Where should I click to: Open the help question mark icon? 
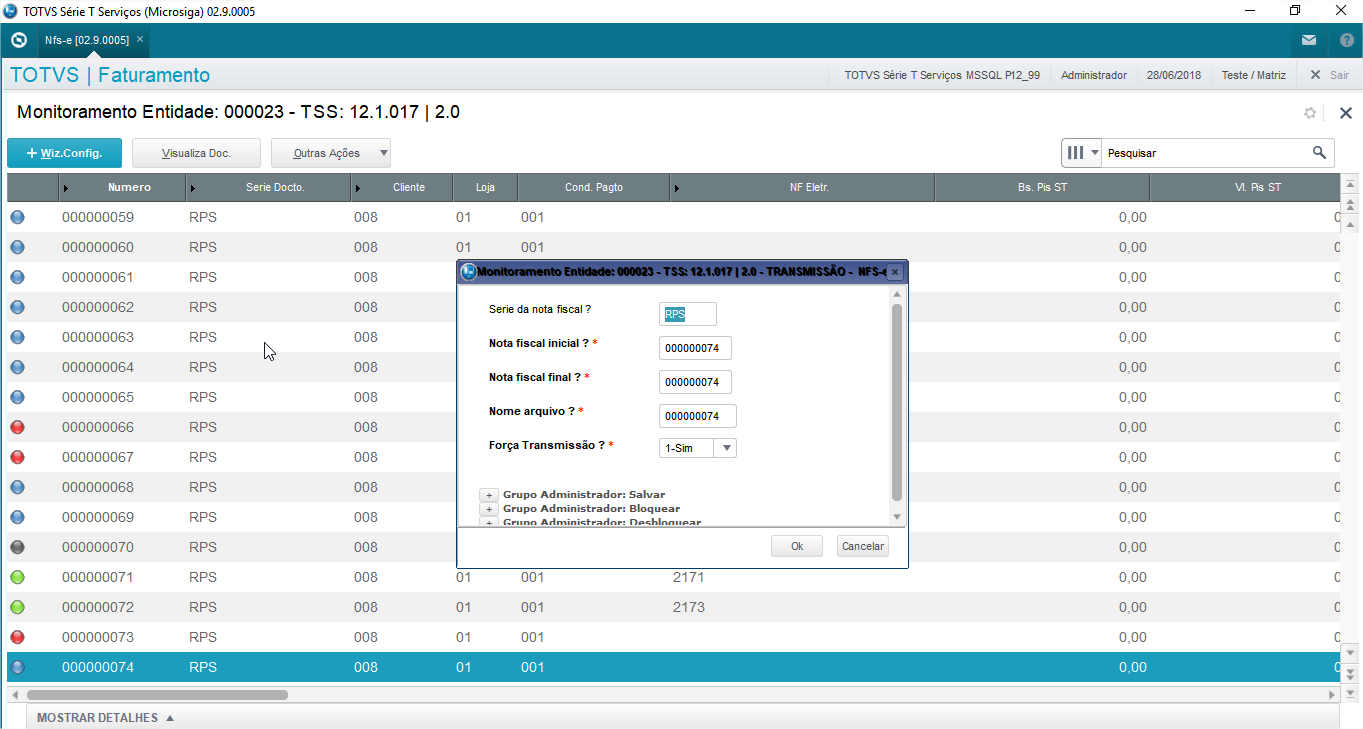point(1346,40)
